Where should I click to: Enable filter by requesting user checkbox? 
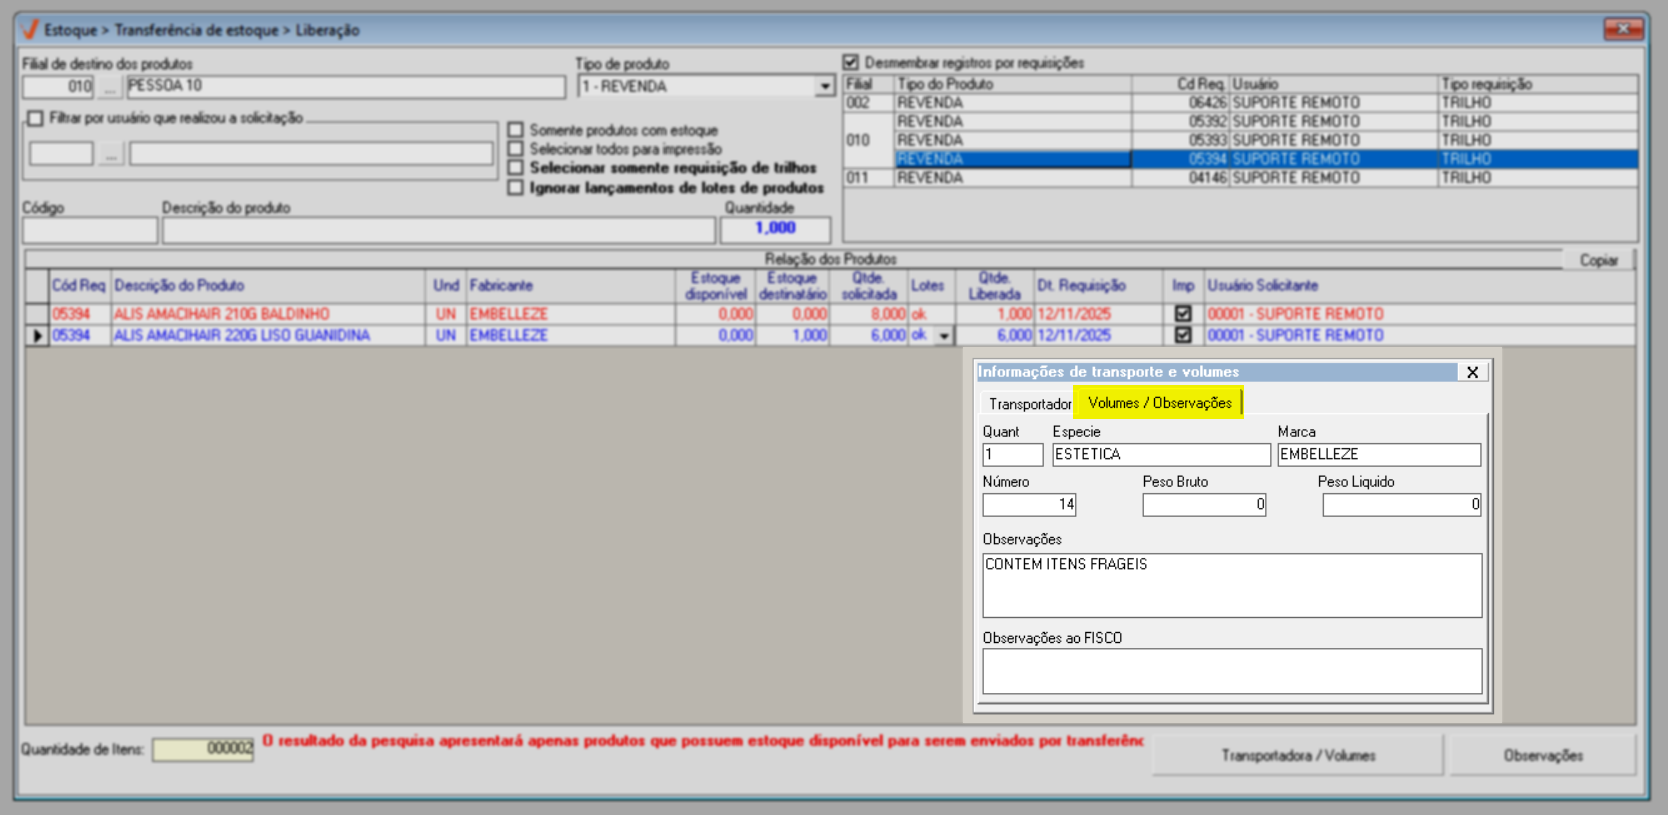(36, 118)
